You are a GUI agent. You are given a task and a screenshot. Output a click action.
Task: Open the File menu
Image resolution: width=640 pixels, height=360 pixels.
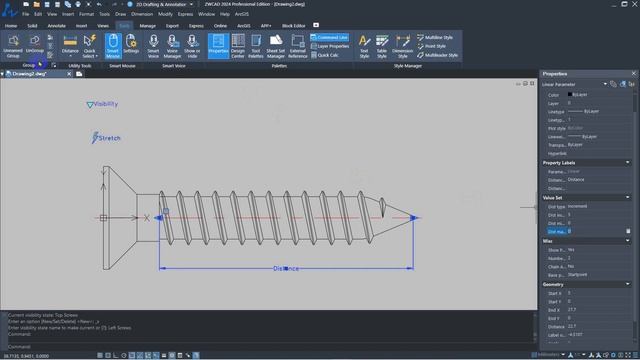25,14
